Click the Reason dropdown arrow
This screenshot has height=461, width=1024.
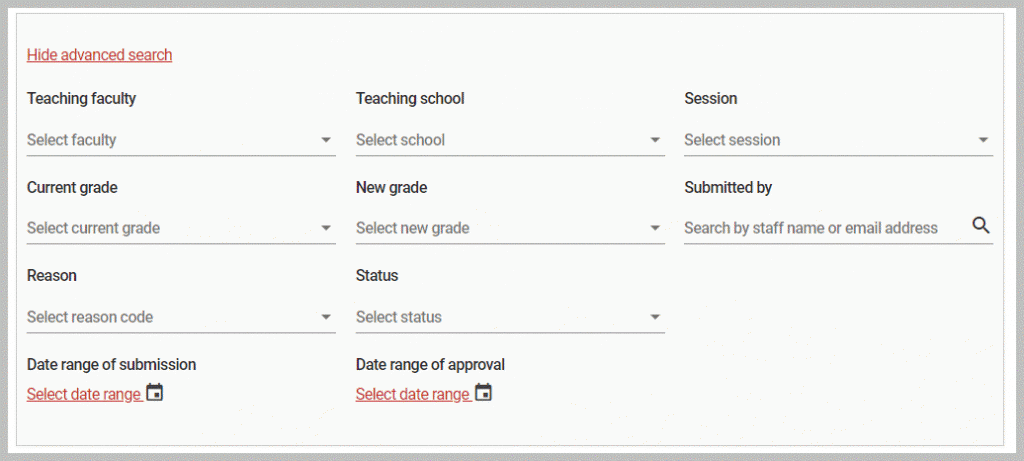(x=326, y=317)
